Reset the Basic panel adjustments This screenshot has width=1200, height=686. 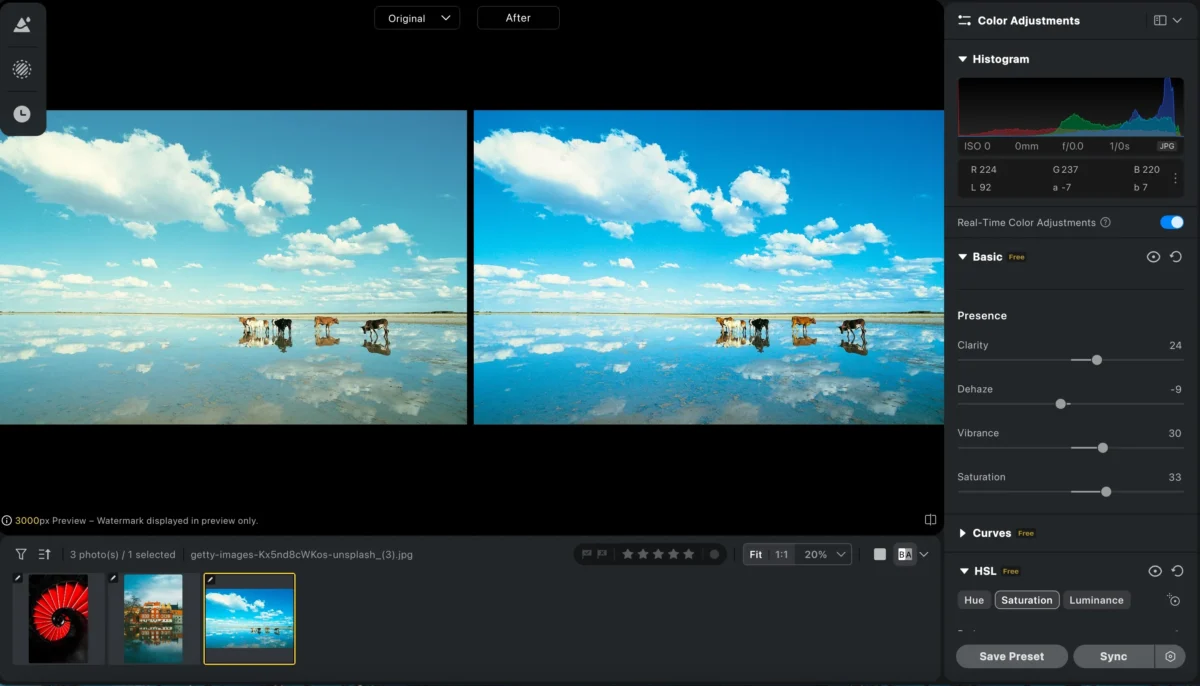pyautogui.click(x=1176, y=257)
